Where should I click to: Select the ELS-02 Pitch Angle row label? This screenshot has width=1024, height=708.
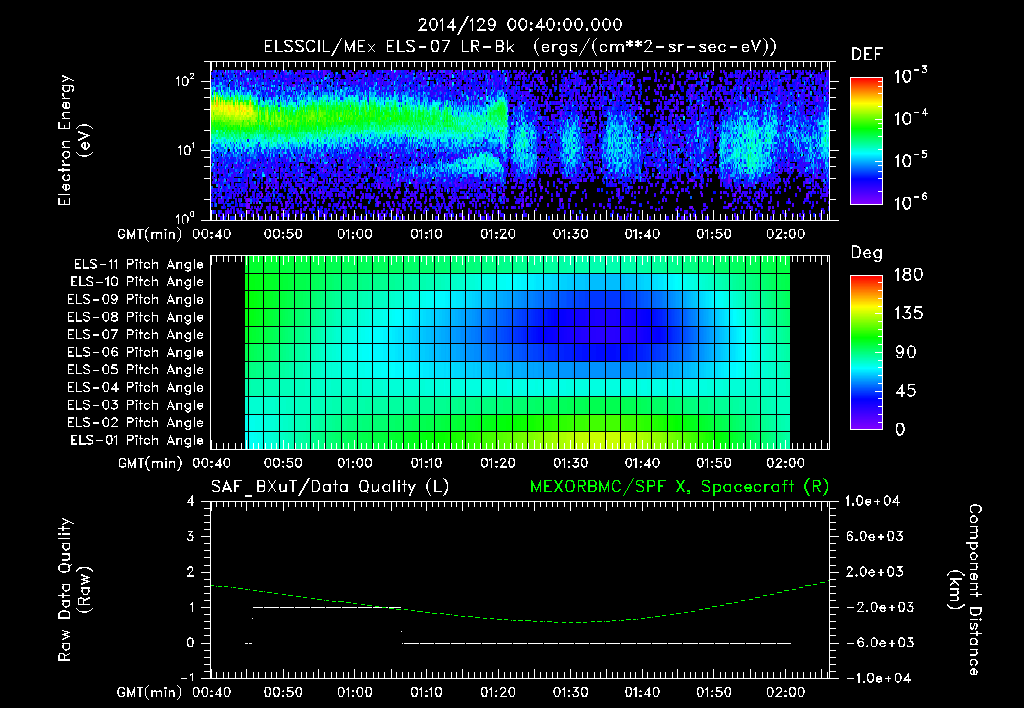point(135,423)
